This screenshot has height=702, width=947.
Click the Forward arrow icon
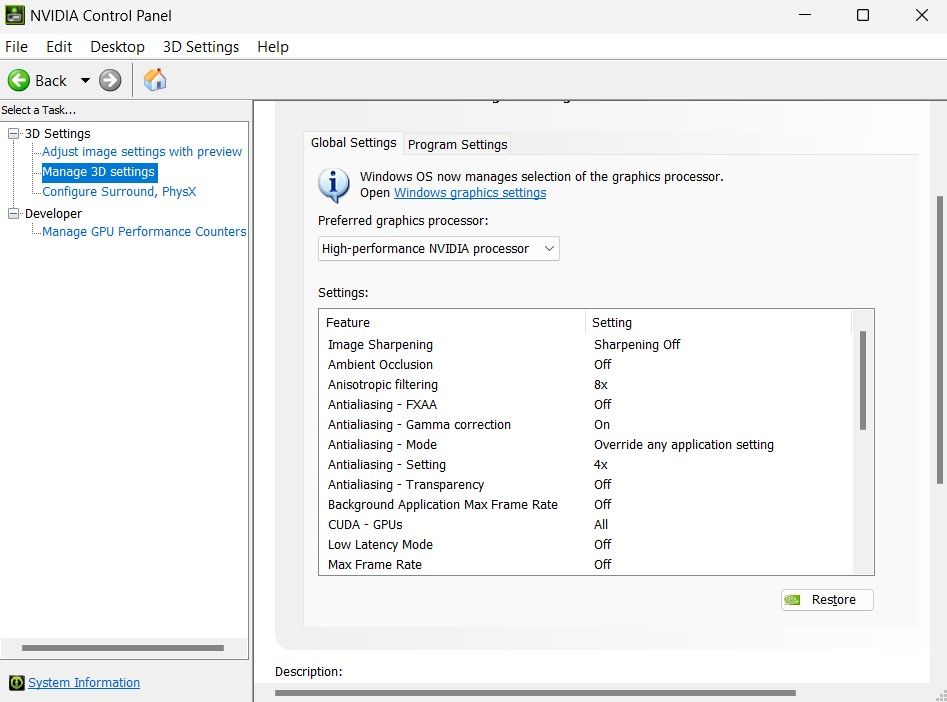(110, 81)
